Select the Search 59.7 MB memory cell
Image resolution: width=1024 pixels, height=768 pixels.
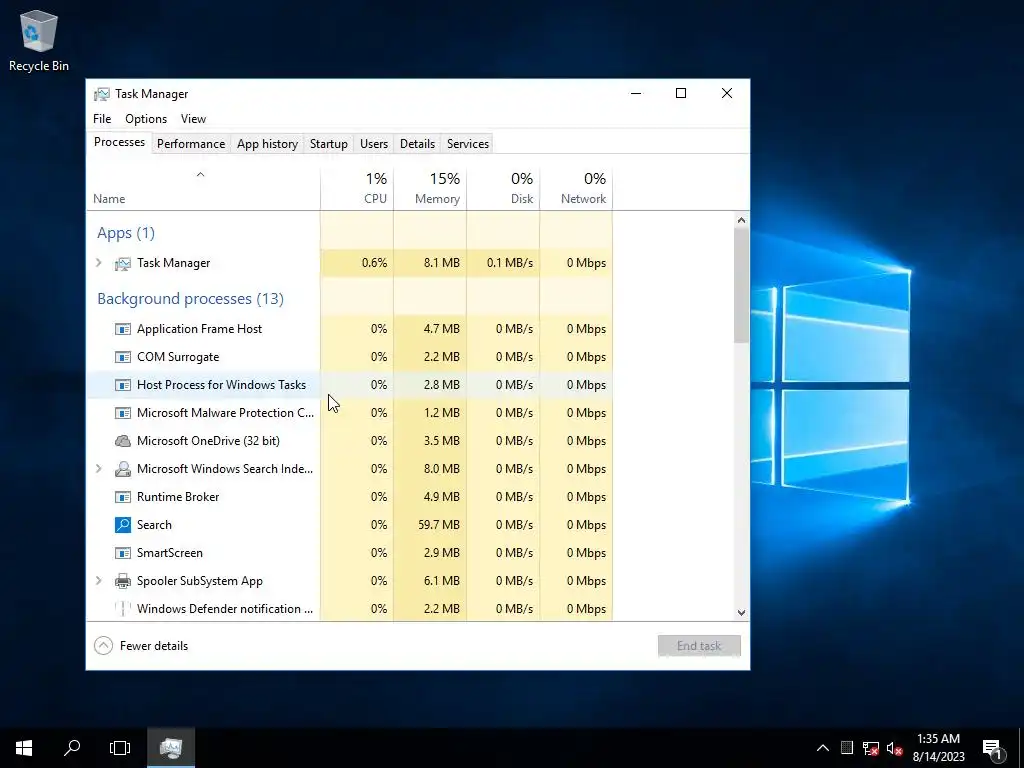click(430, 525)
